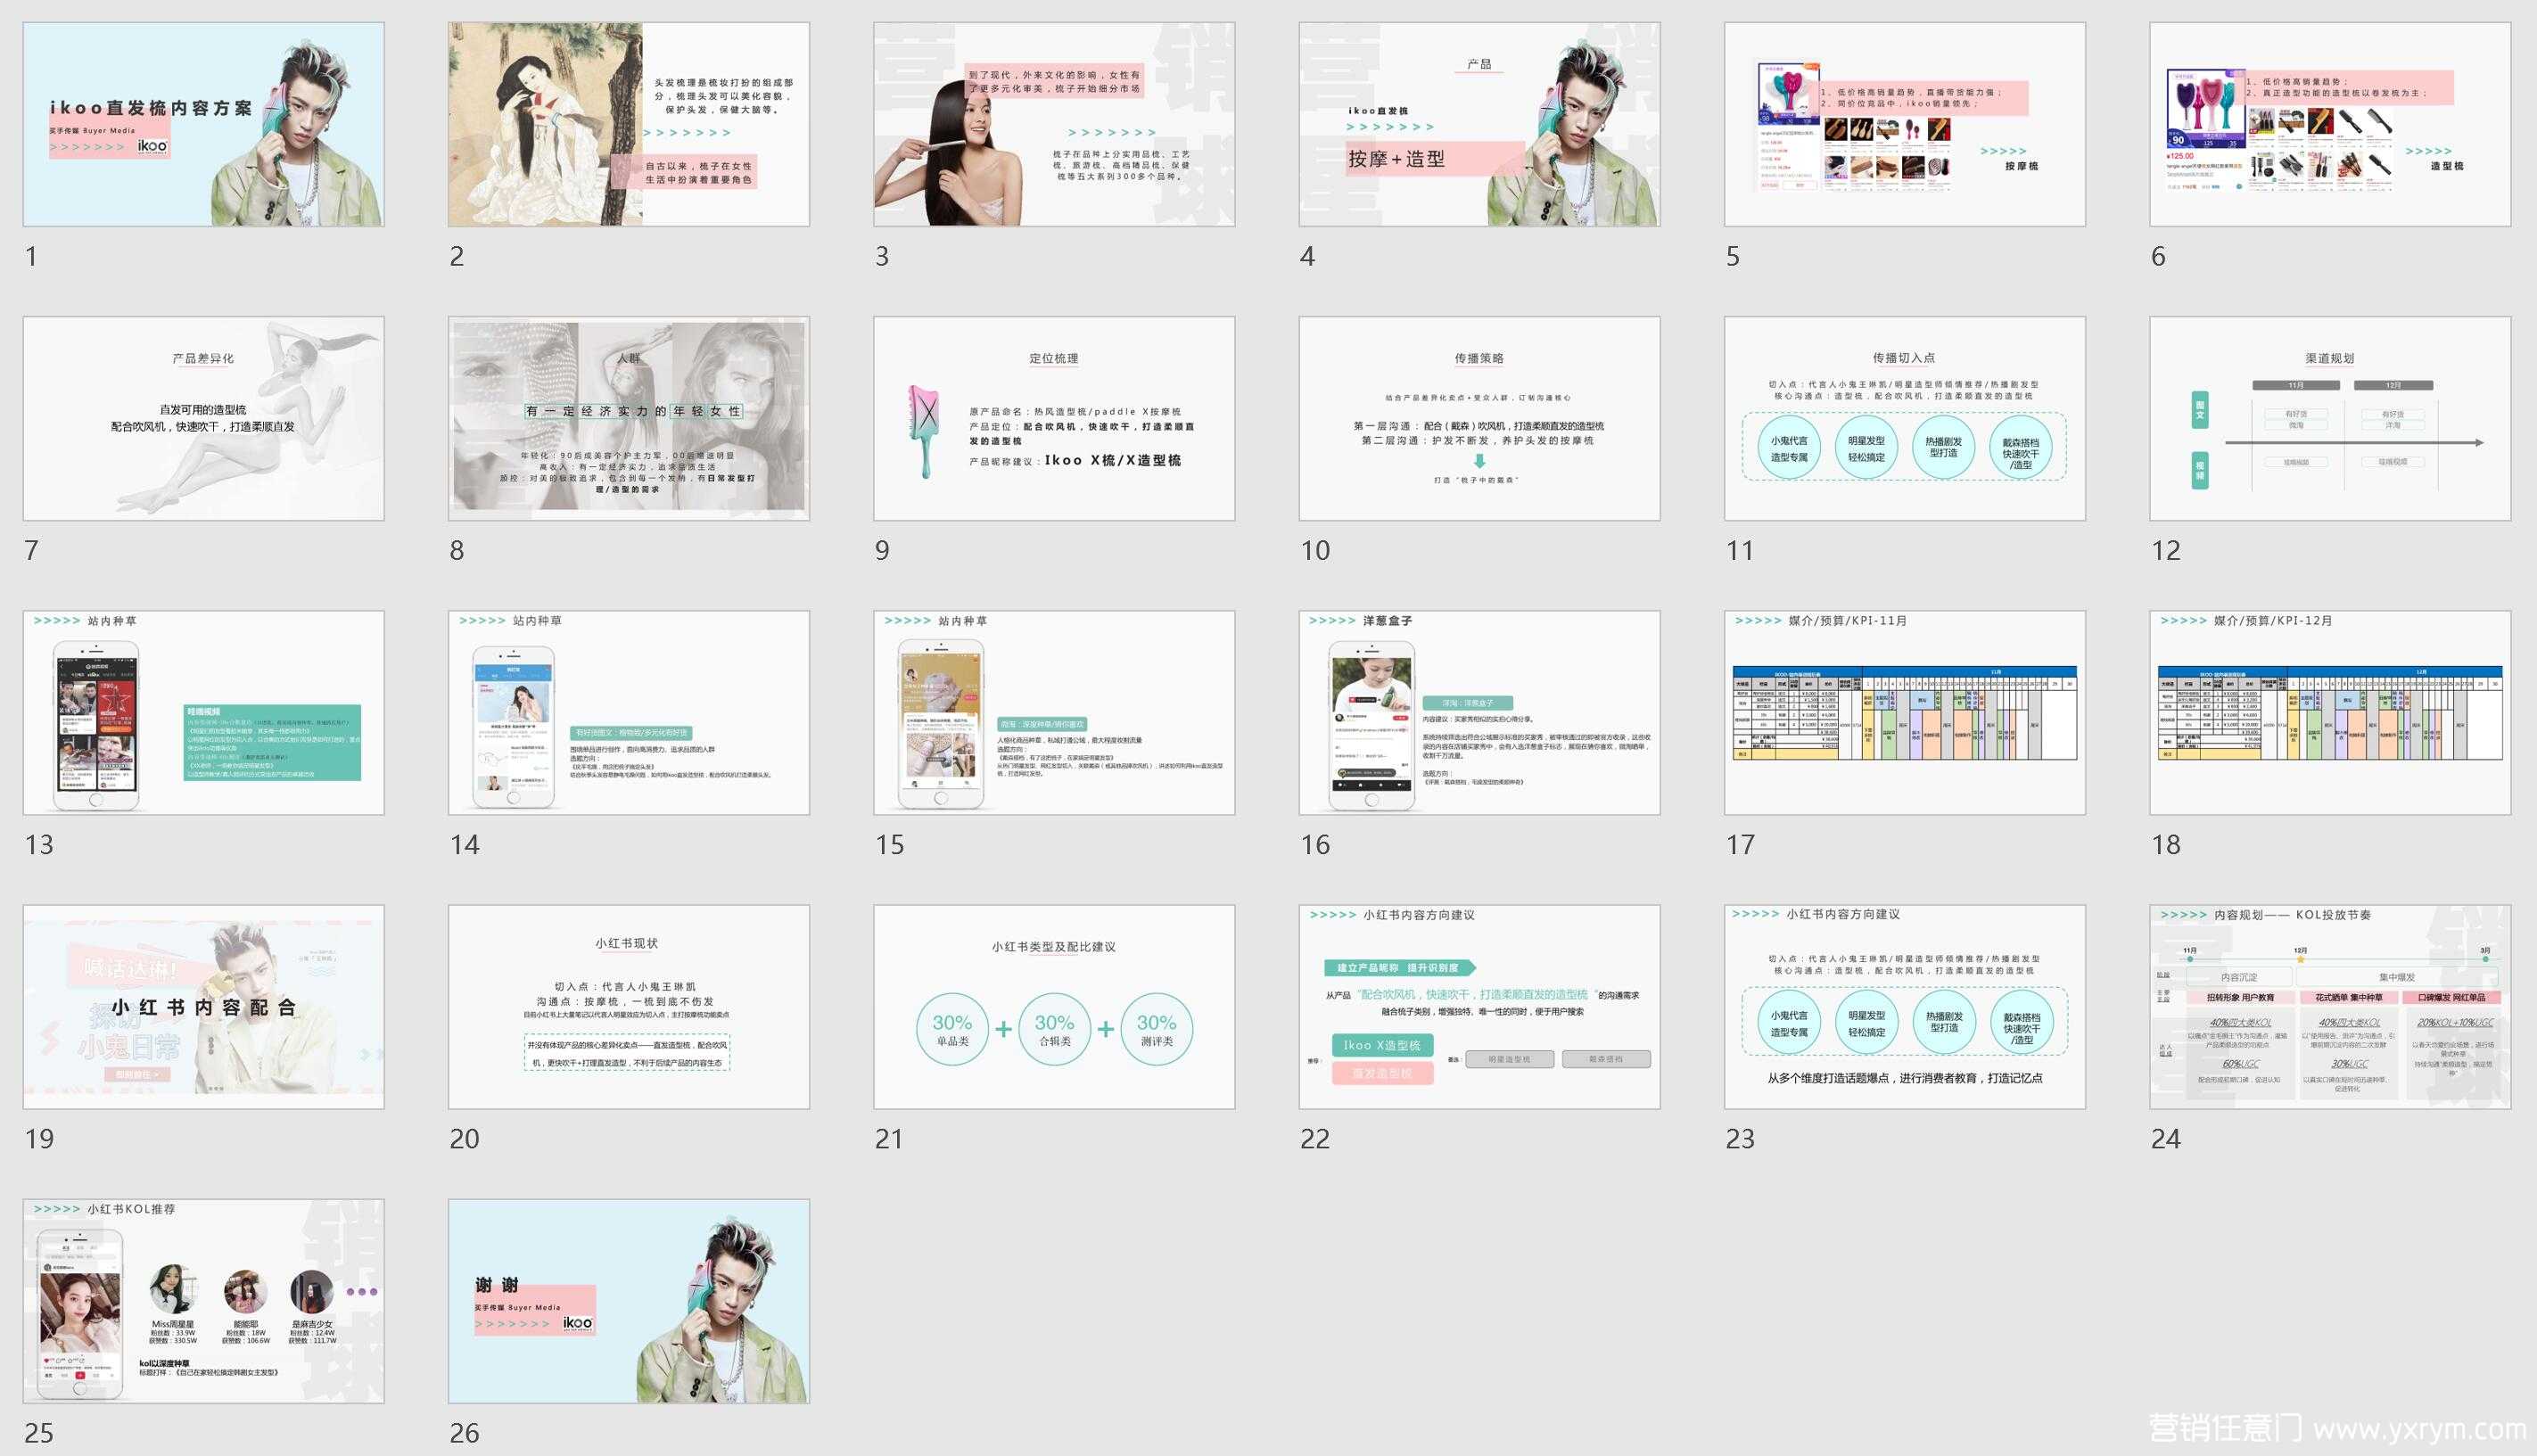Select slide 5 labeled 按摩梳

click(x=1905, y=124)
